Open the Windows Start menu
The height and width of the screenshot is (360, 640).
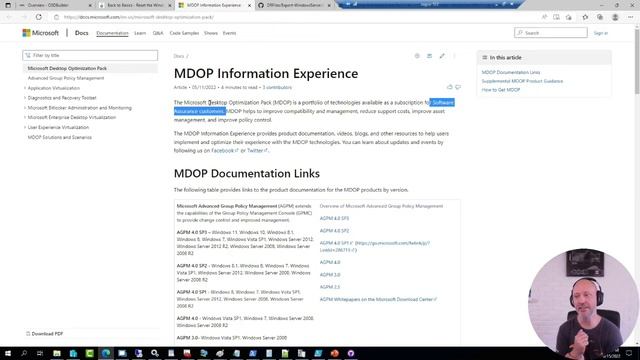click(x=8, y=353)
